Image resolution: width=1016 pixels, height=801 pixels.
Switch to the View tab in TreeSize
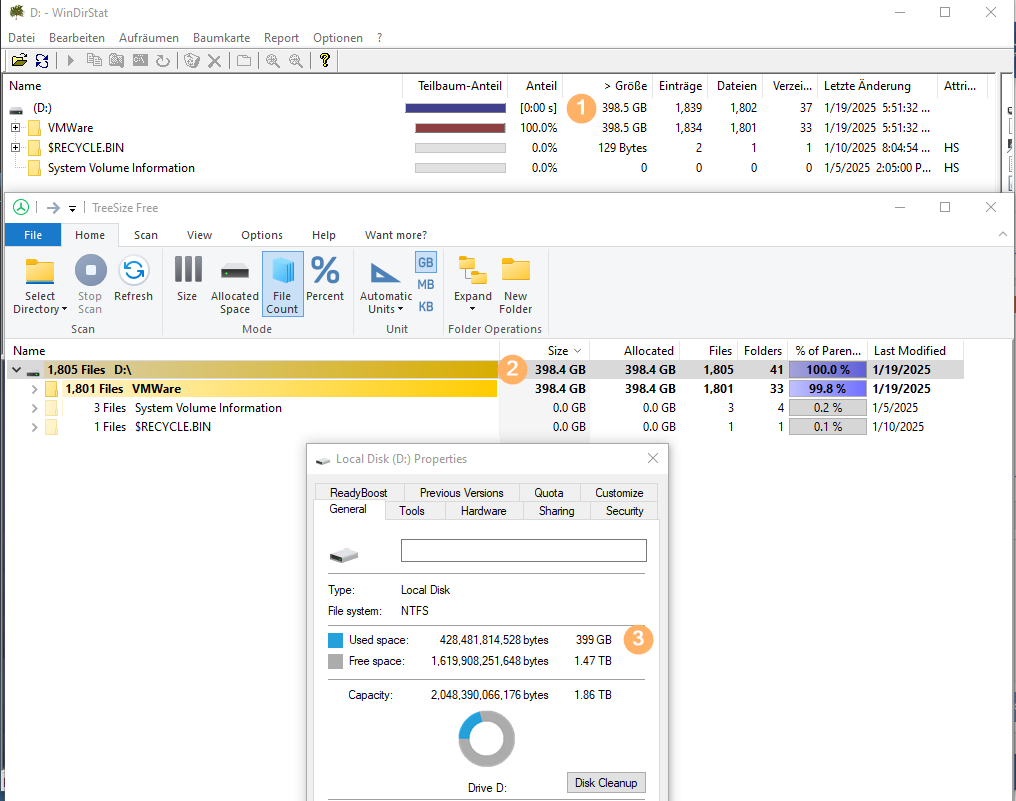tap(199, 235)
